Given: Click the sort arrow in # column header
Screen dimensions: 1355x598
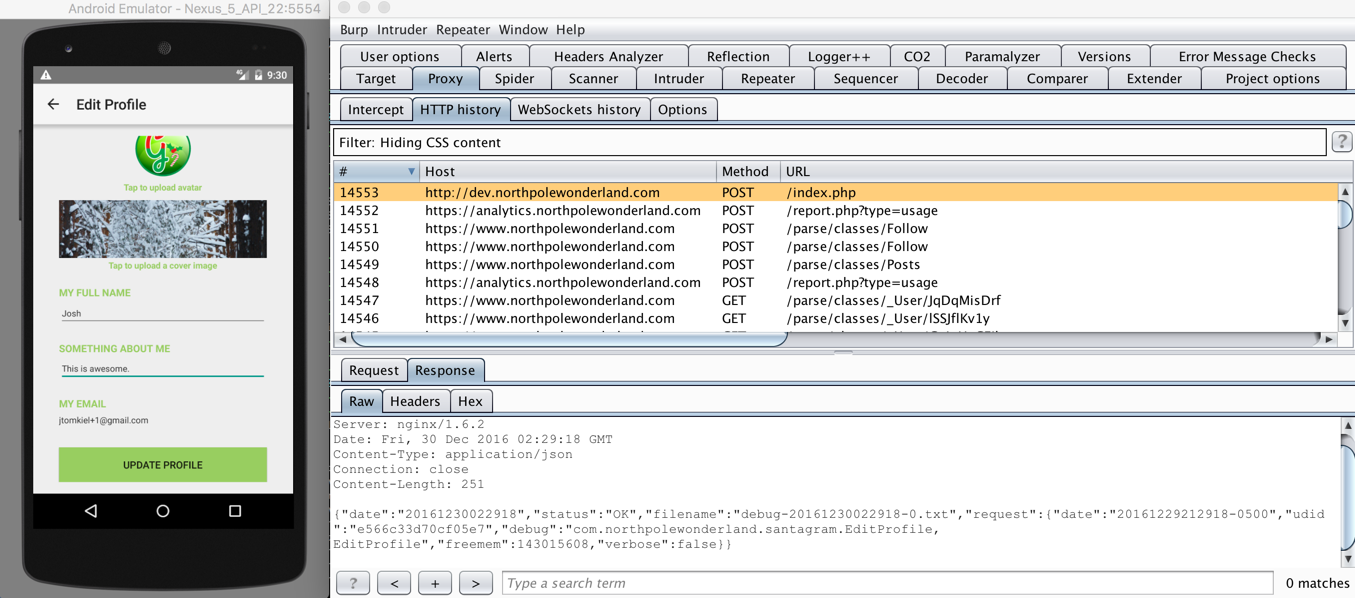Looking at the screenshot, I should pyautogui.click(x=410, y=172).
